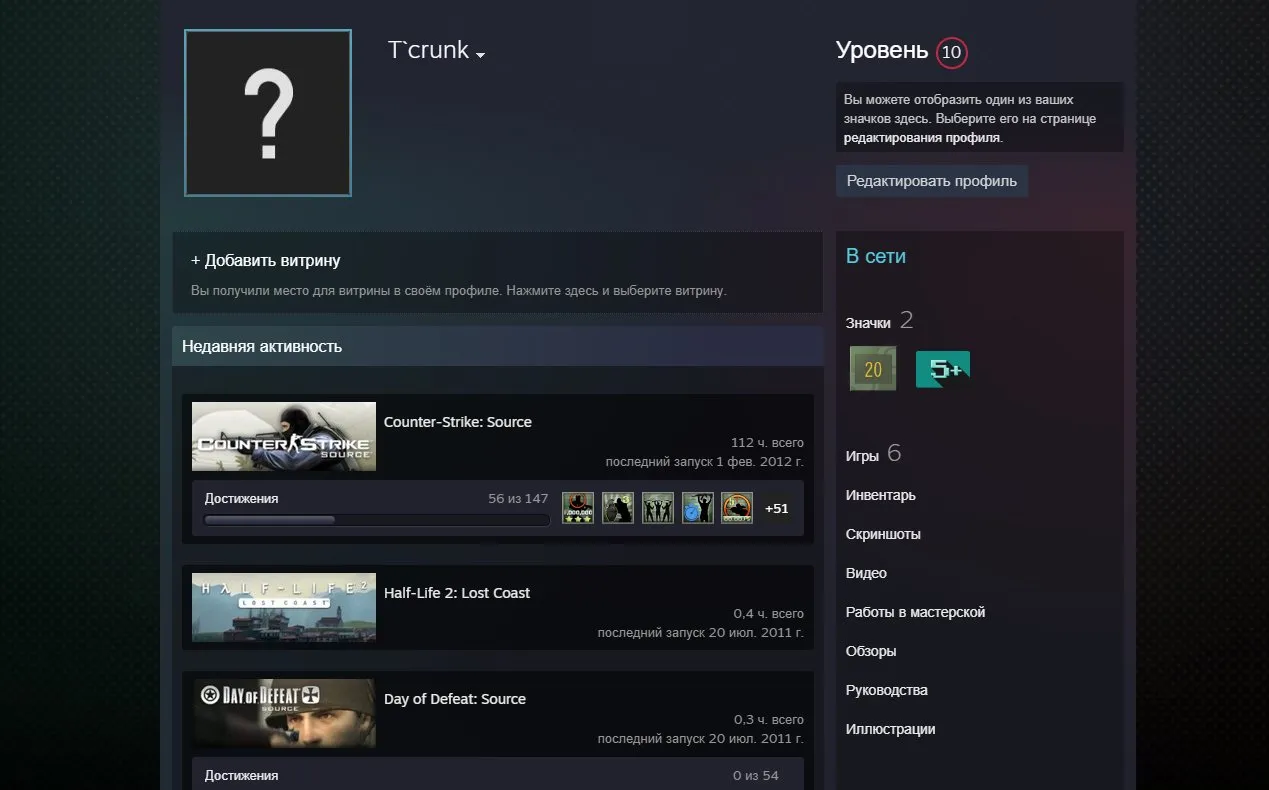Open the Counter-Strike: Source title link
This screenshot has height=790, width=1269.
click(x=458, y=422)
